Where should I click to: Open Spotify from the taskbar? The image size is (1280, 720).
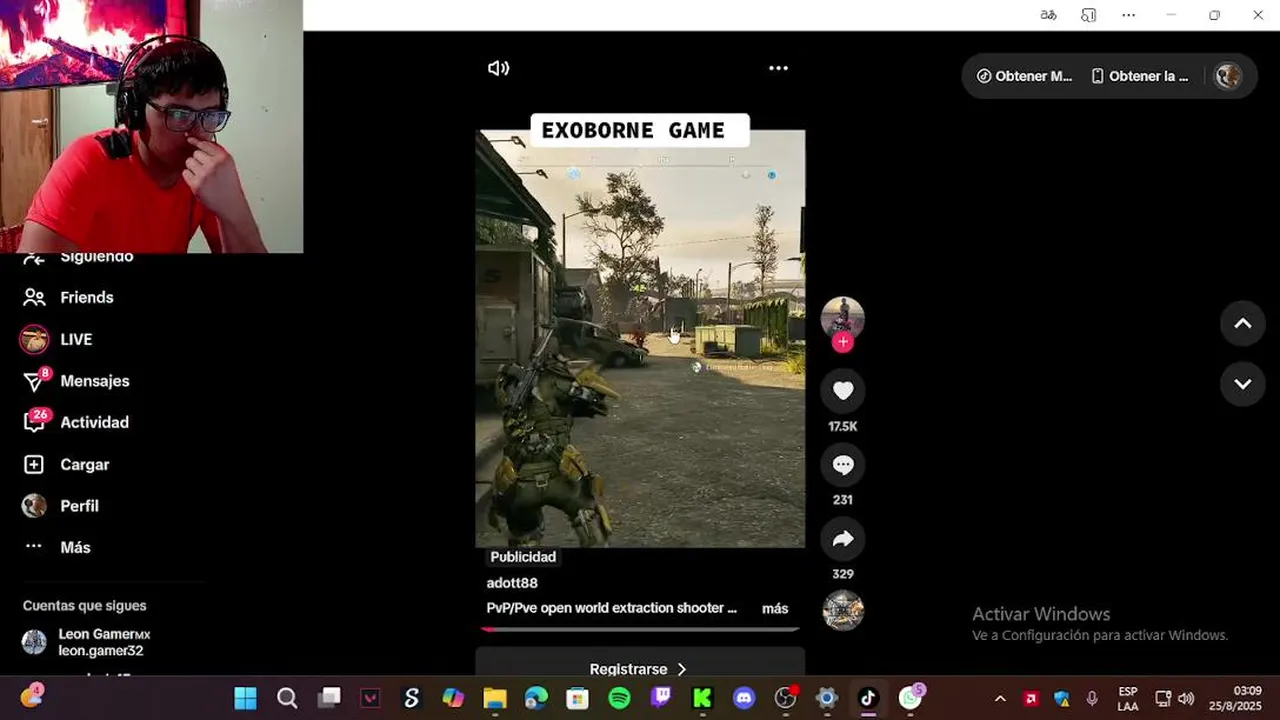619,698
